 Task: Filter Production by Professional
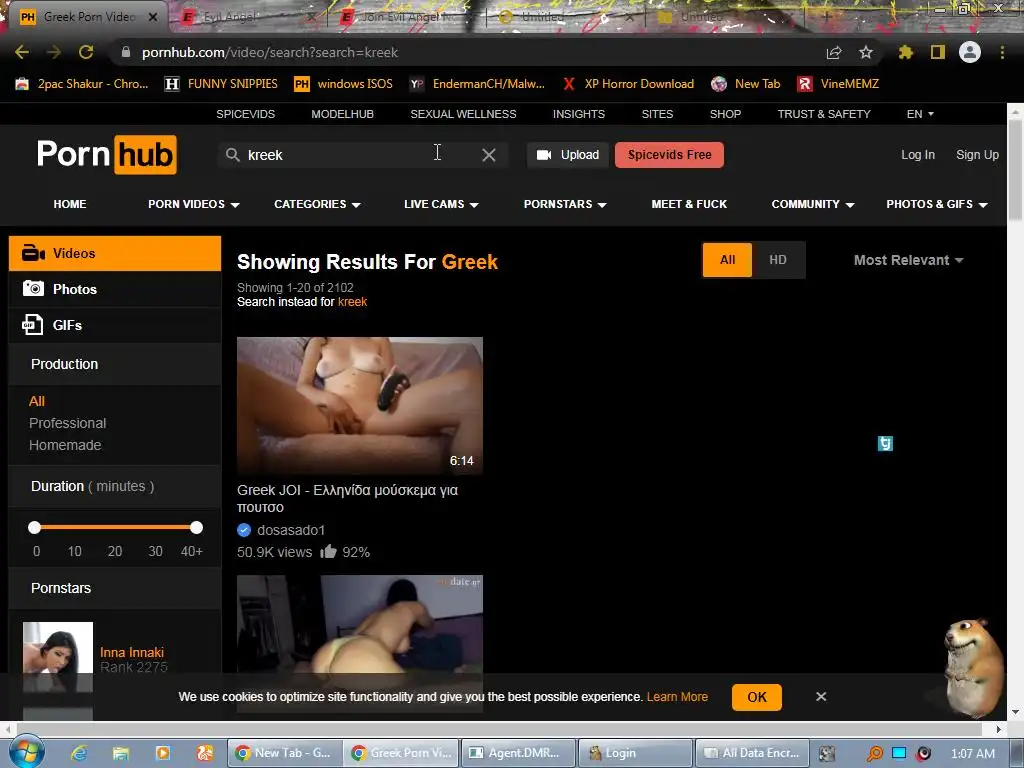tap(67, 423)
